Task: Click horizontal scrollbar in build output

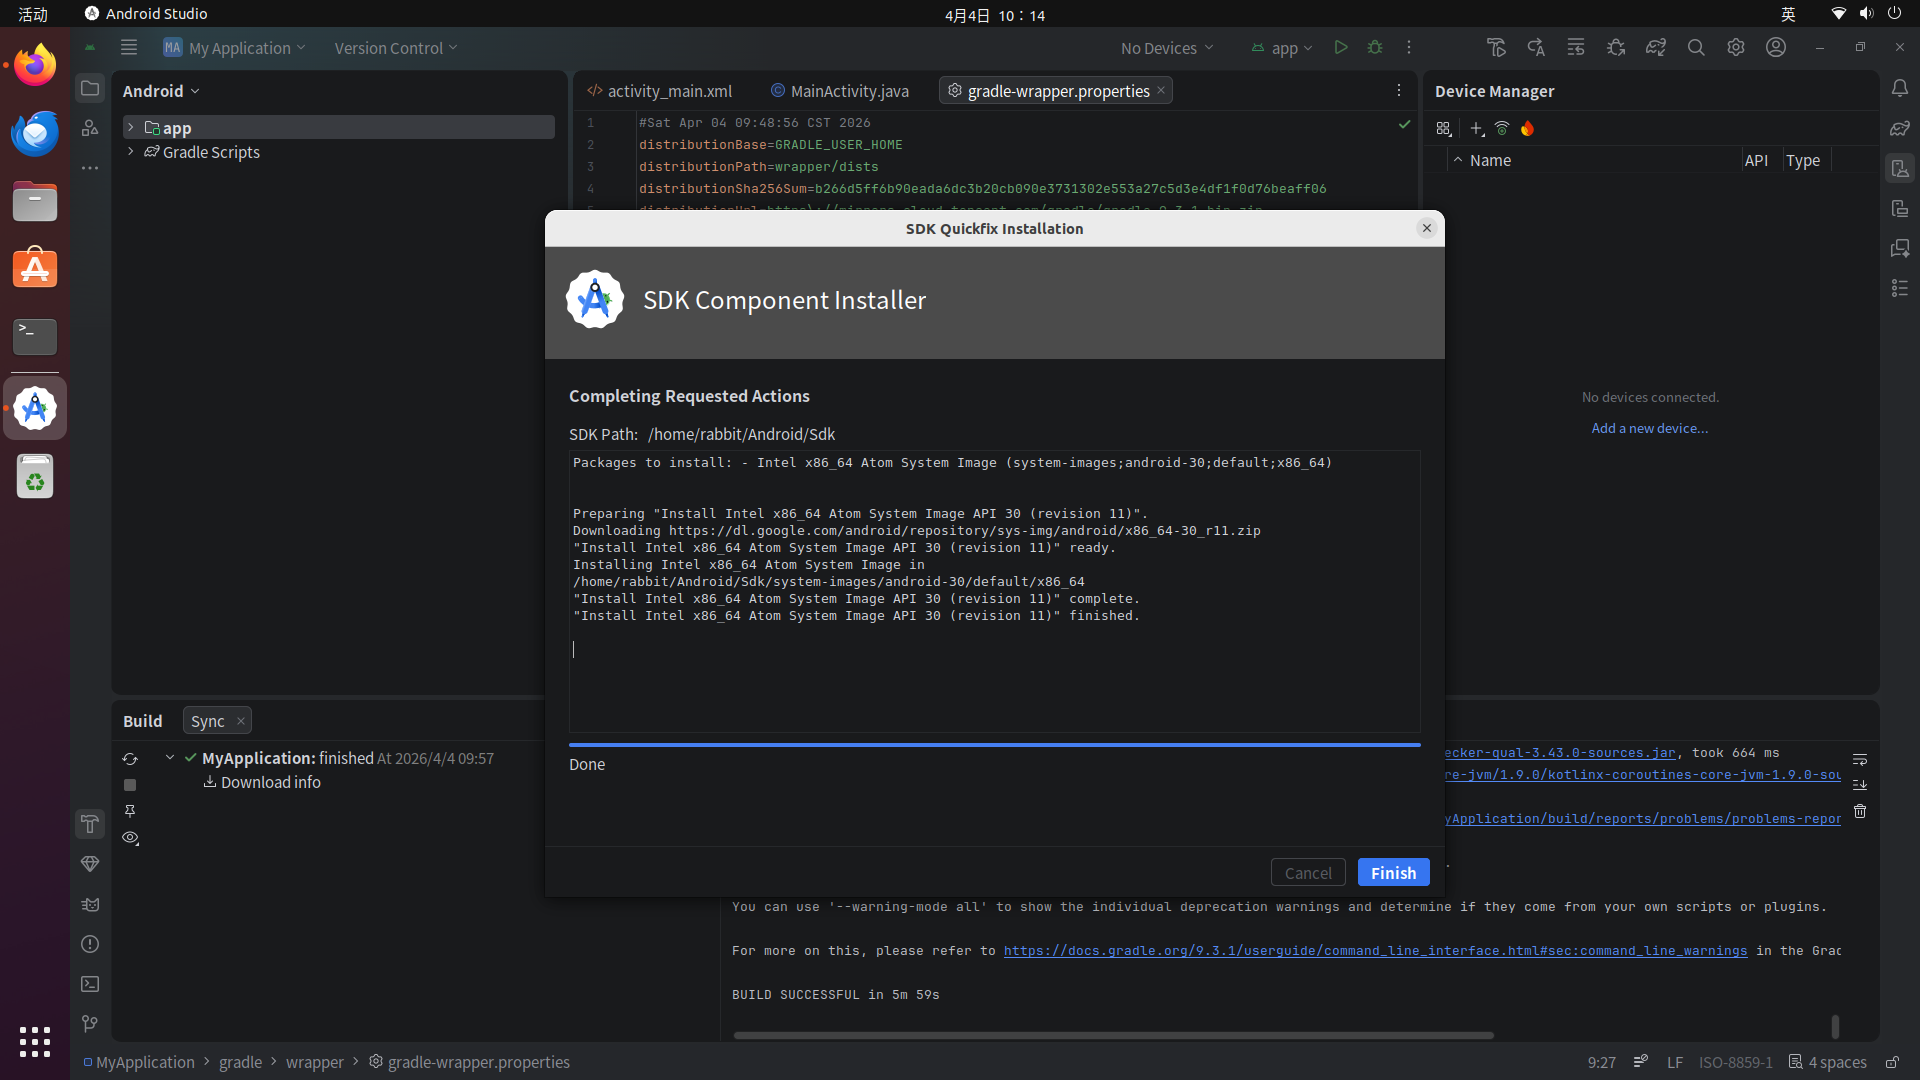Action: (1113, 1035)
